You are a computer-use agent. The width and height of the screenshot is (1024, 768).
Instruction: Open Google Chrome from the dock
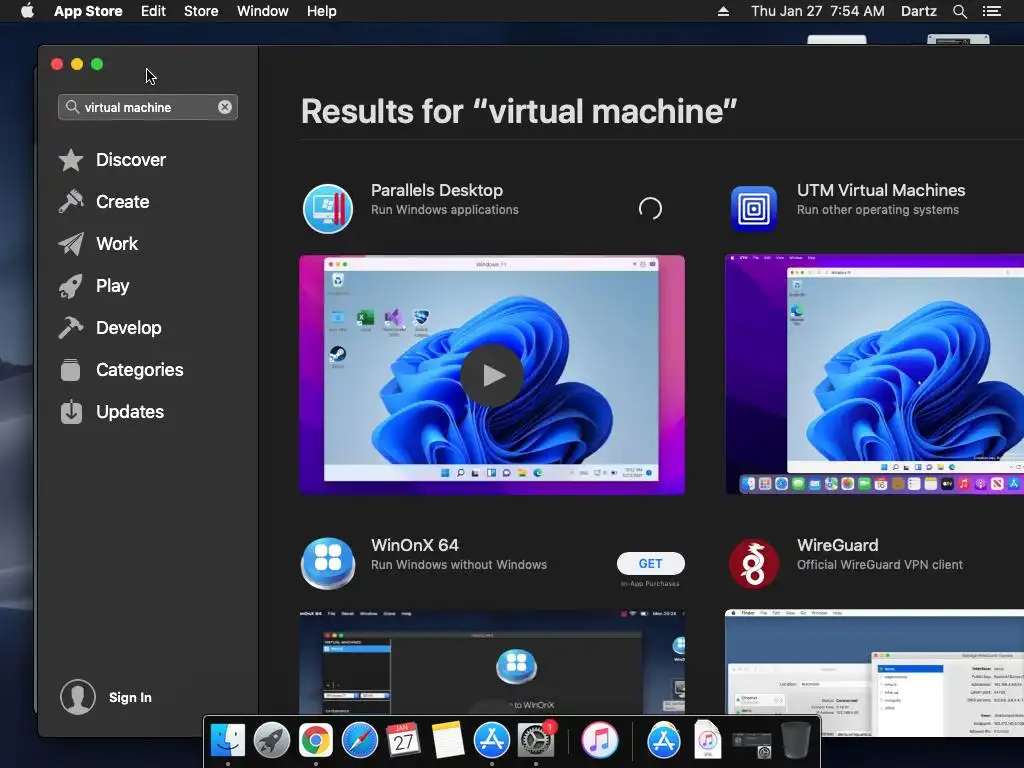tap(315, 741)
